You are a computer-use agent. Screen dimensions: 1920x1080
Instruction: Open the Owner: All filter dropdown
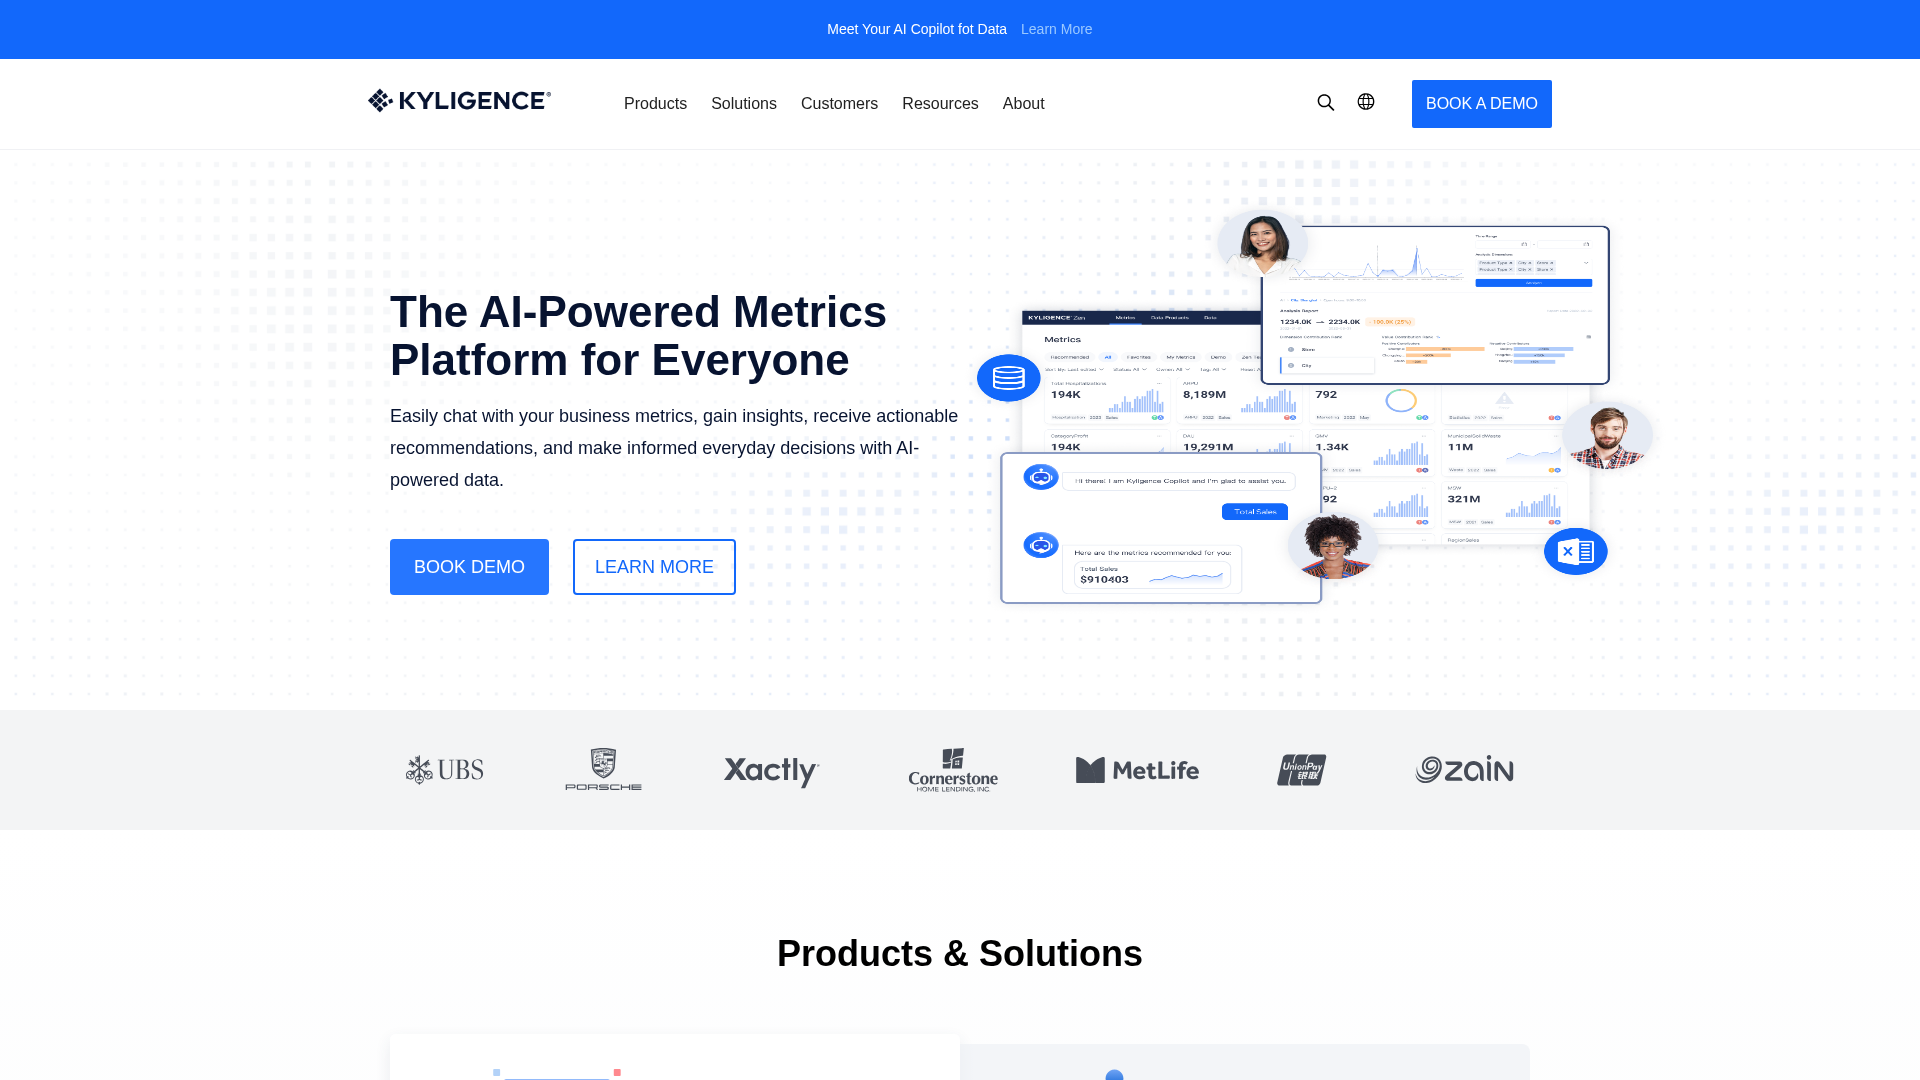pyautogui.click(x=1172, y=370)
